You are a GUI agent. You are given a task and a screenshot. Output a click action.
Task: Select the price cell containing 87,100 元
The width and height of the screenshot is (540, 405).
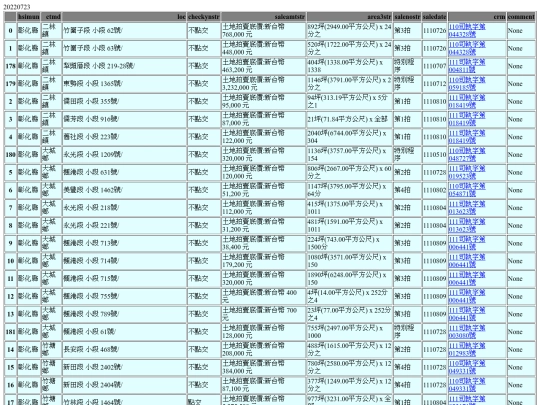(263, 385)
